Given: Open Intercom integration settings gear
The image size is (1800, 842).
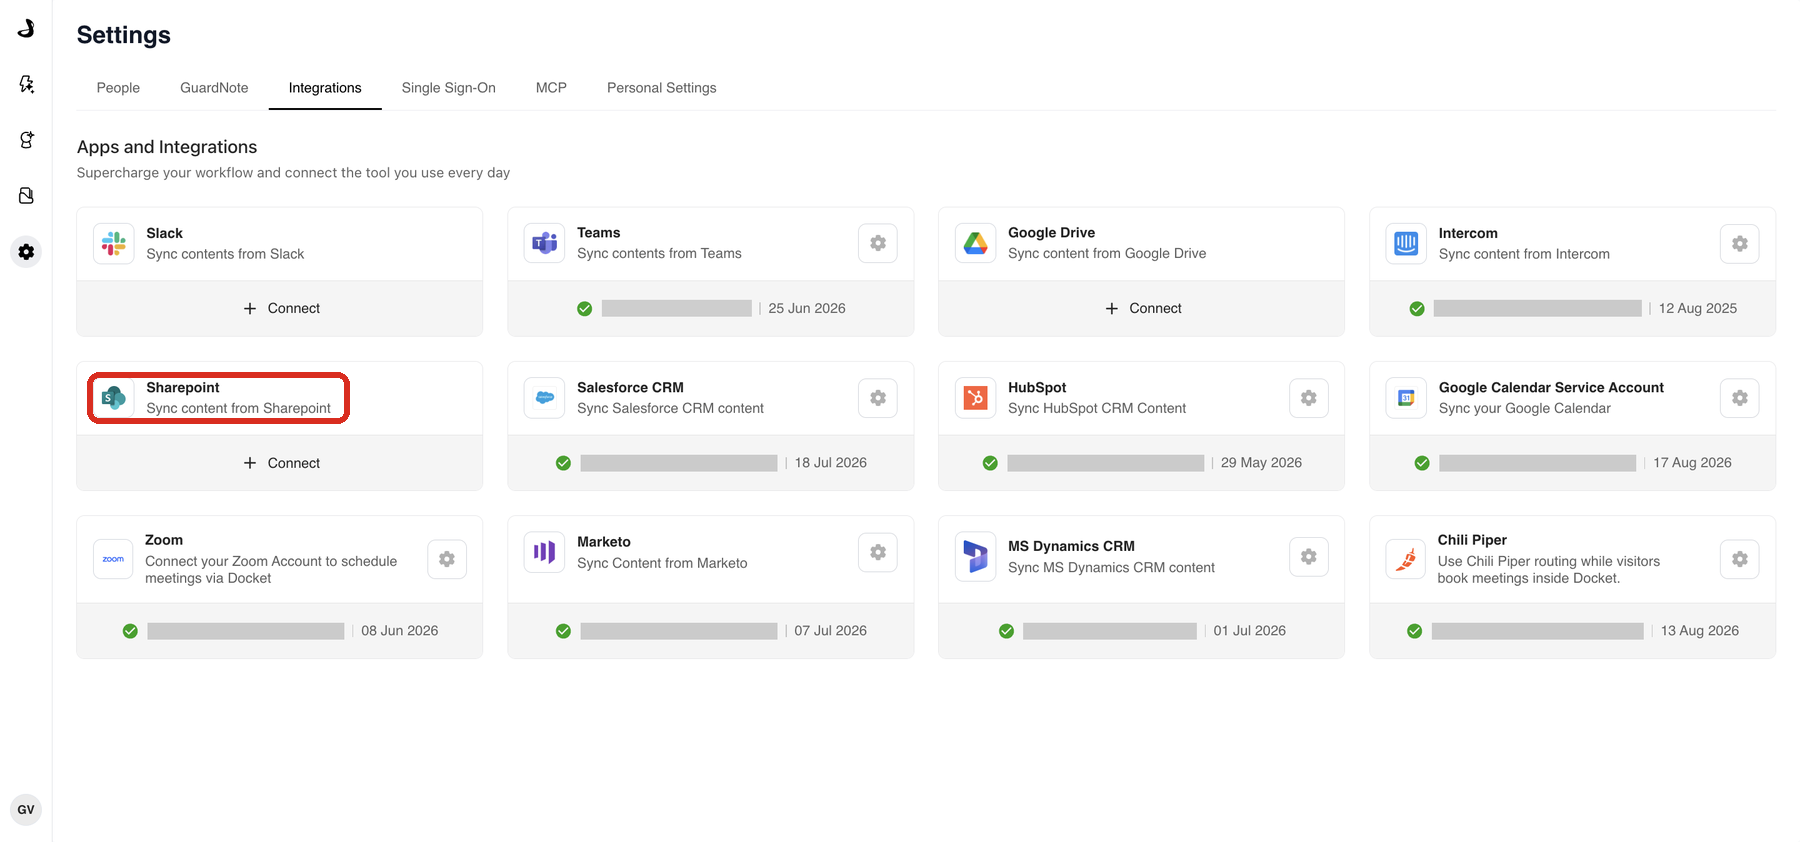Looking at the screenshot, I should point(1740,244).
